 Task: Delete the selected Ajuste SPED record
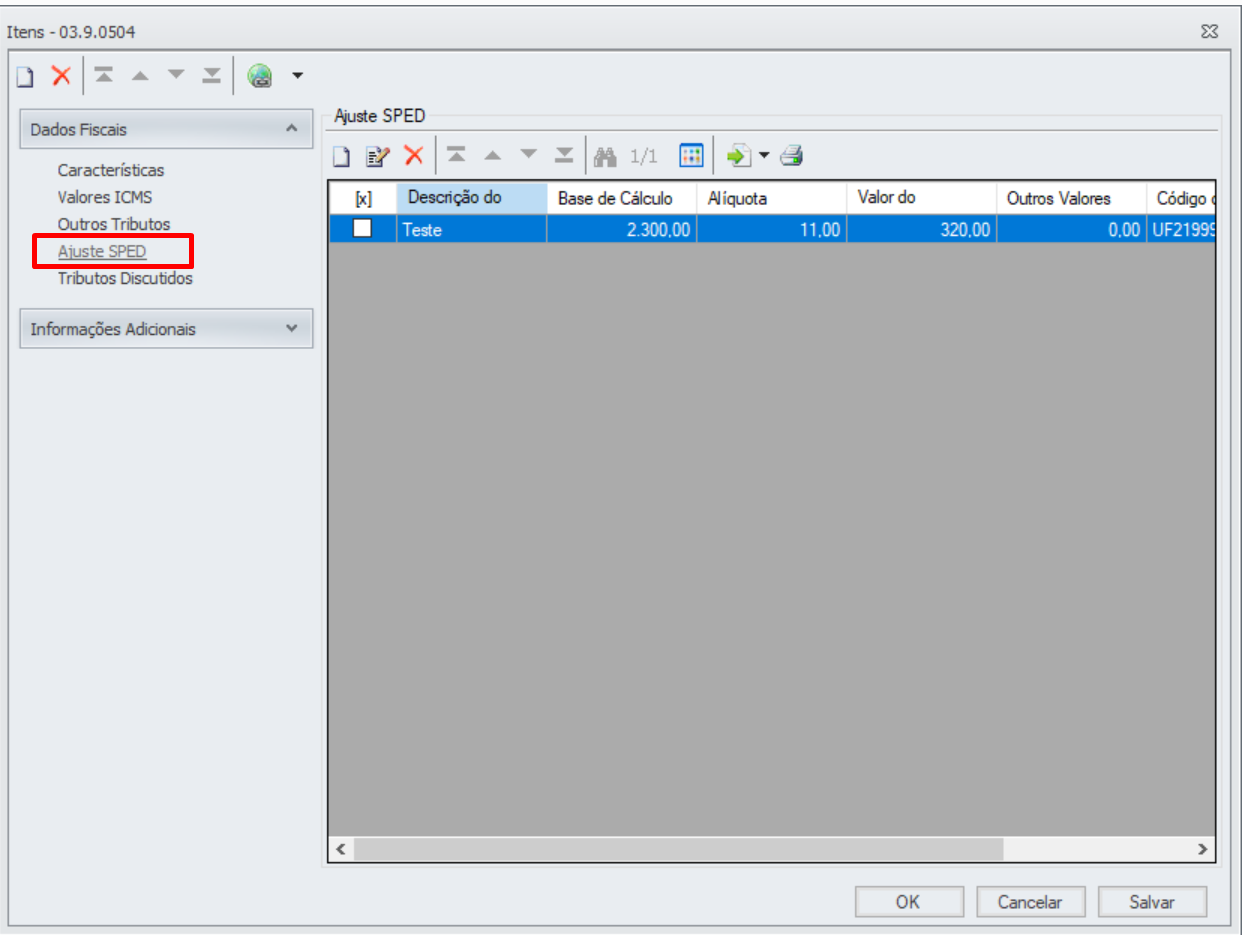pos(413,156)
